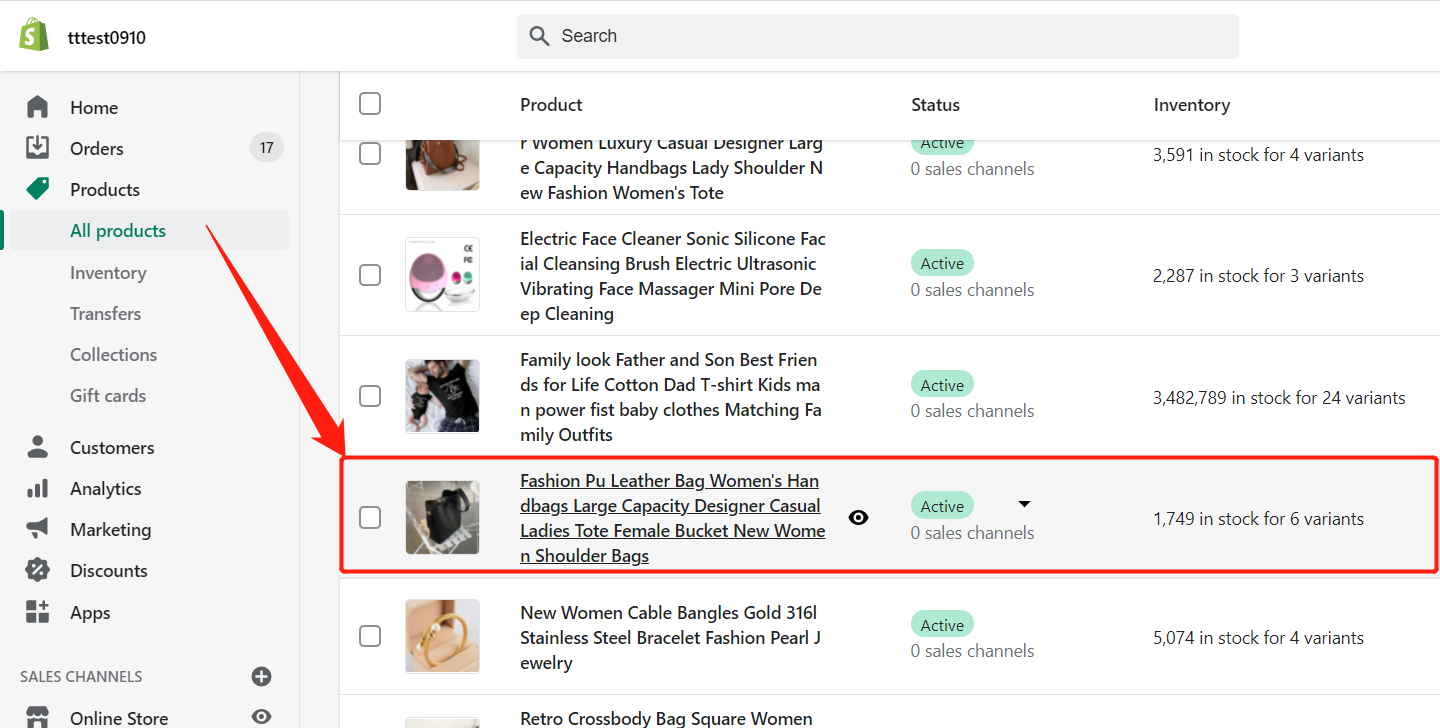Select the Women Luxury Casual Designer handbag checkbox
1440x728 pixels.
(x=370, y=154)
